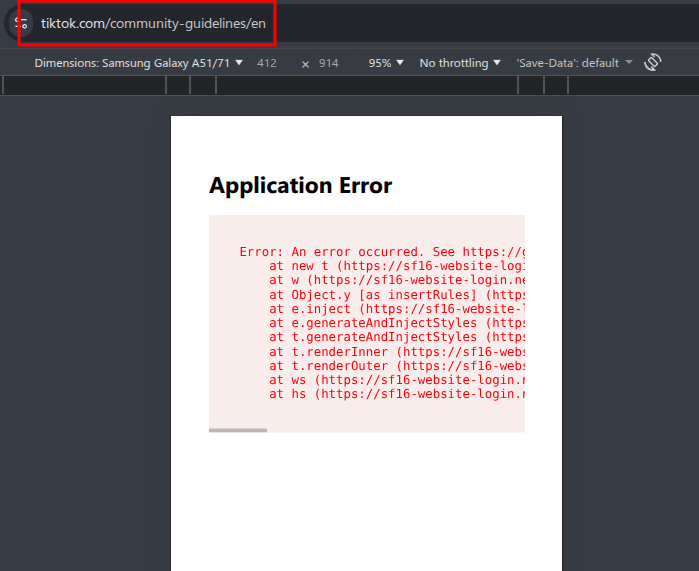
Task: Click the 'at Object.y [as insertRules]' line
Action: coord(397,295)
